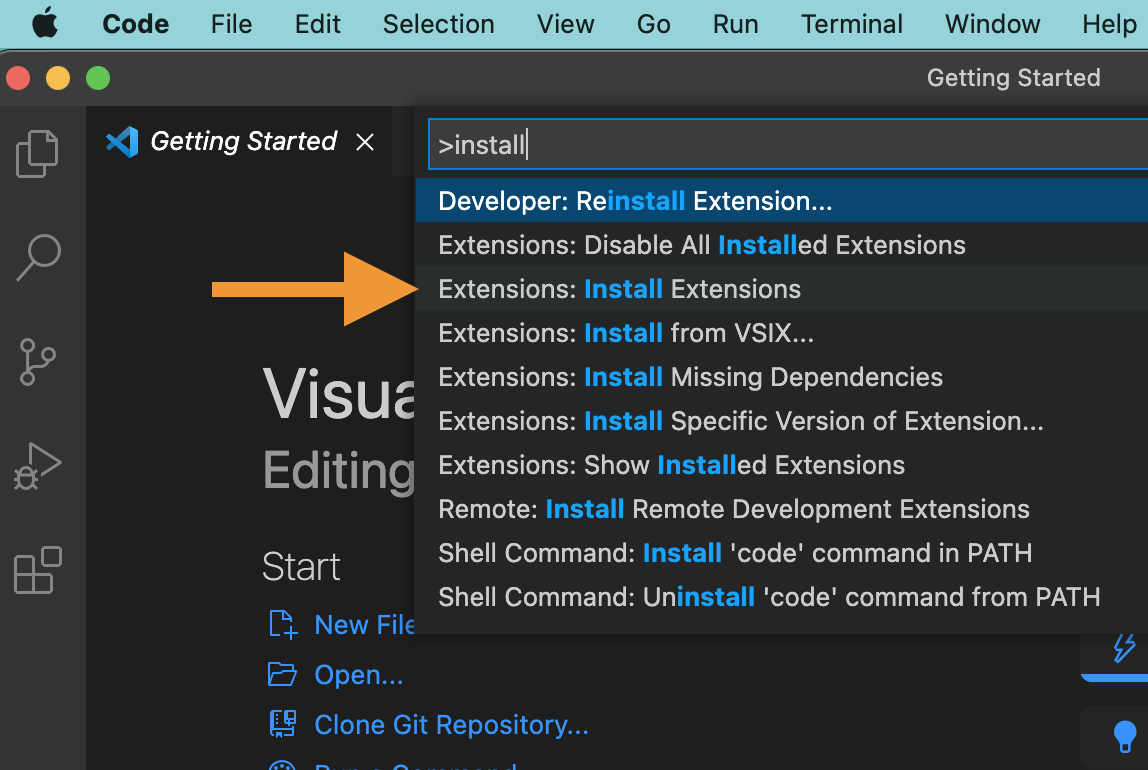Select the Run and Debug icon

pos(38,465)
